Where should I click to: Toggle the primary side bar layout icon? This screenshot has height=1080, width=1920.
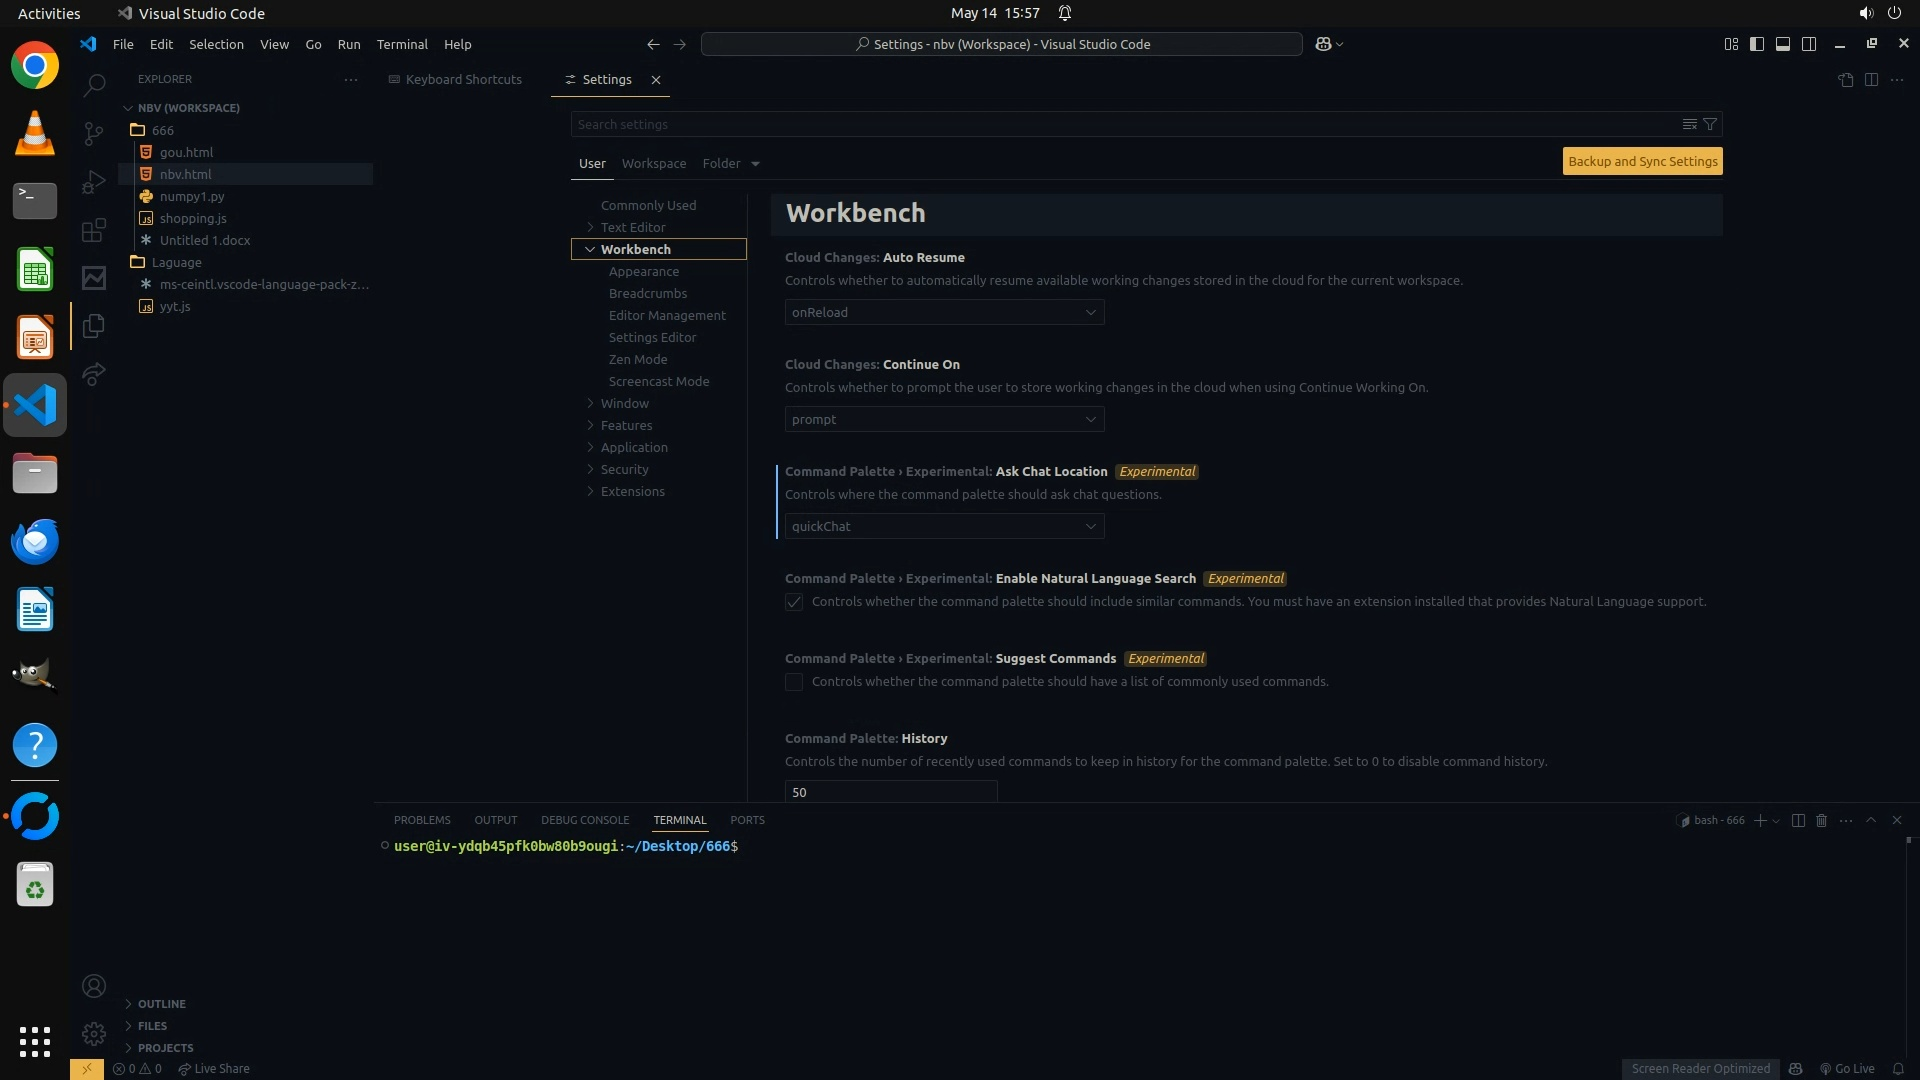(1757, 44)
